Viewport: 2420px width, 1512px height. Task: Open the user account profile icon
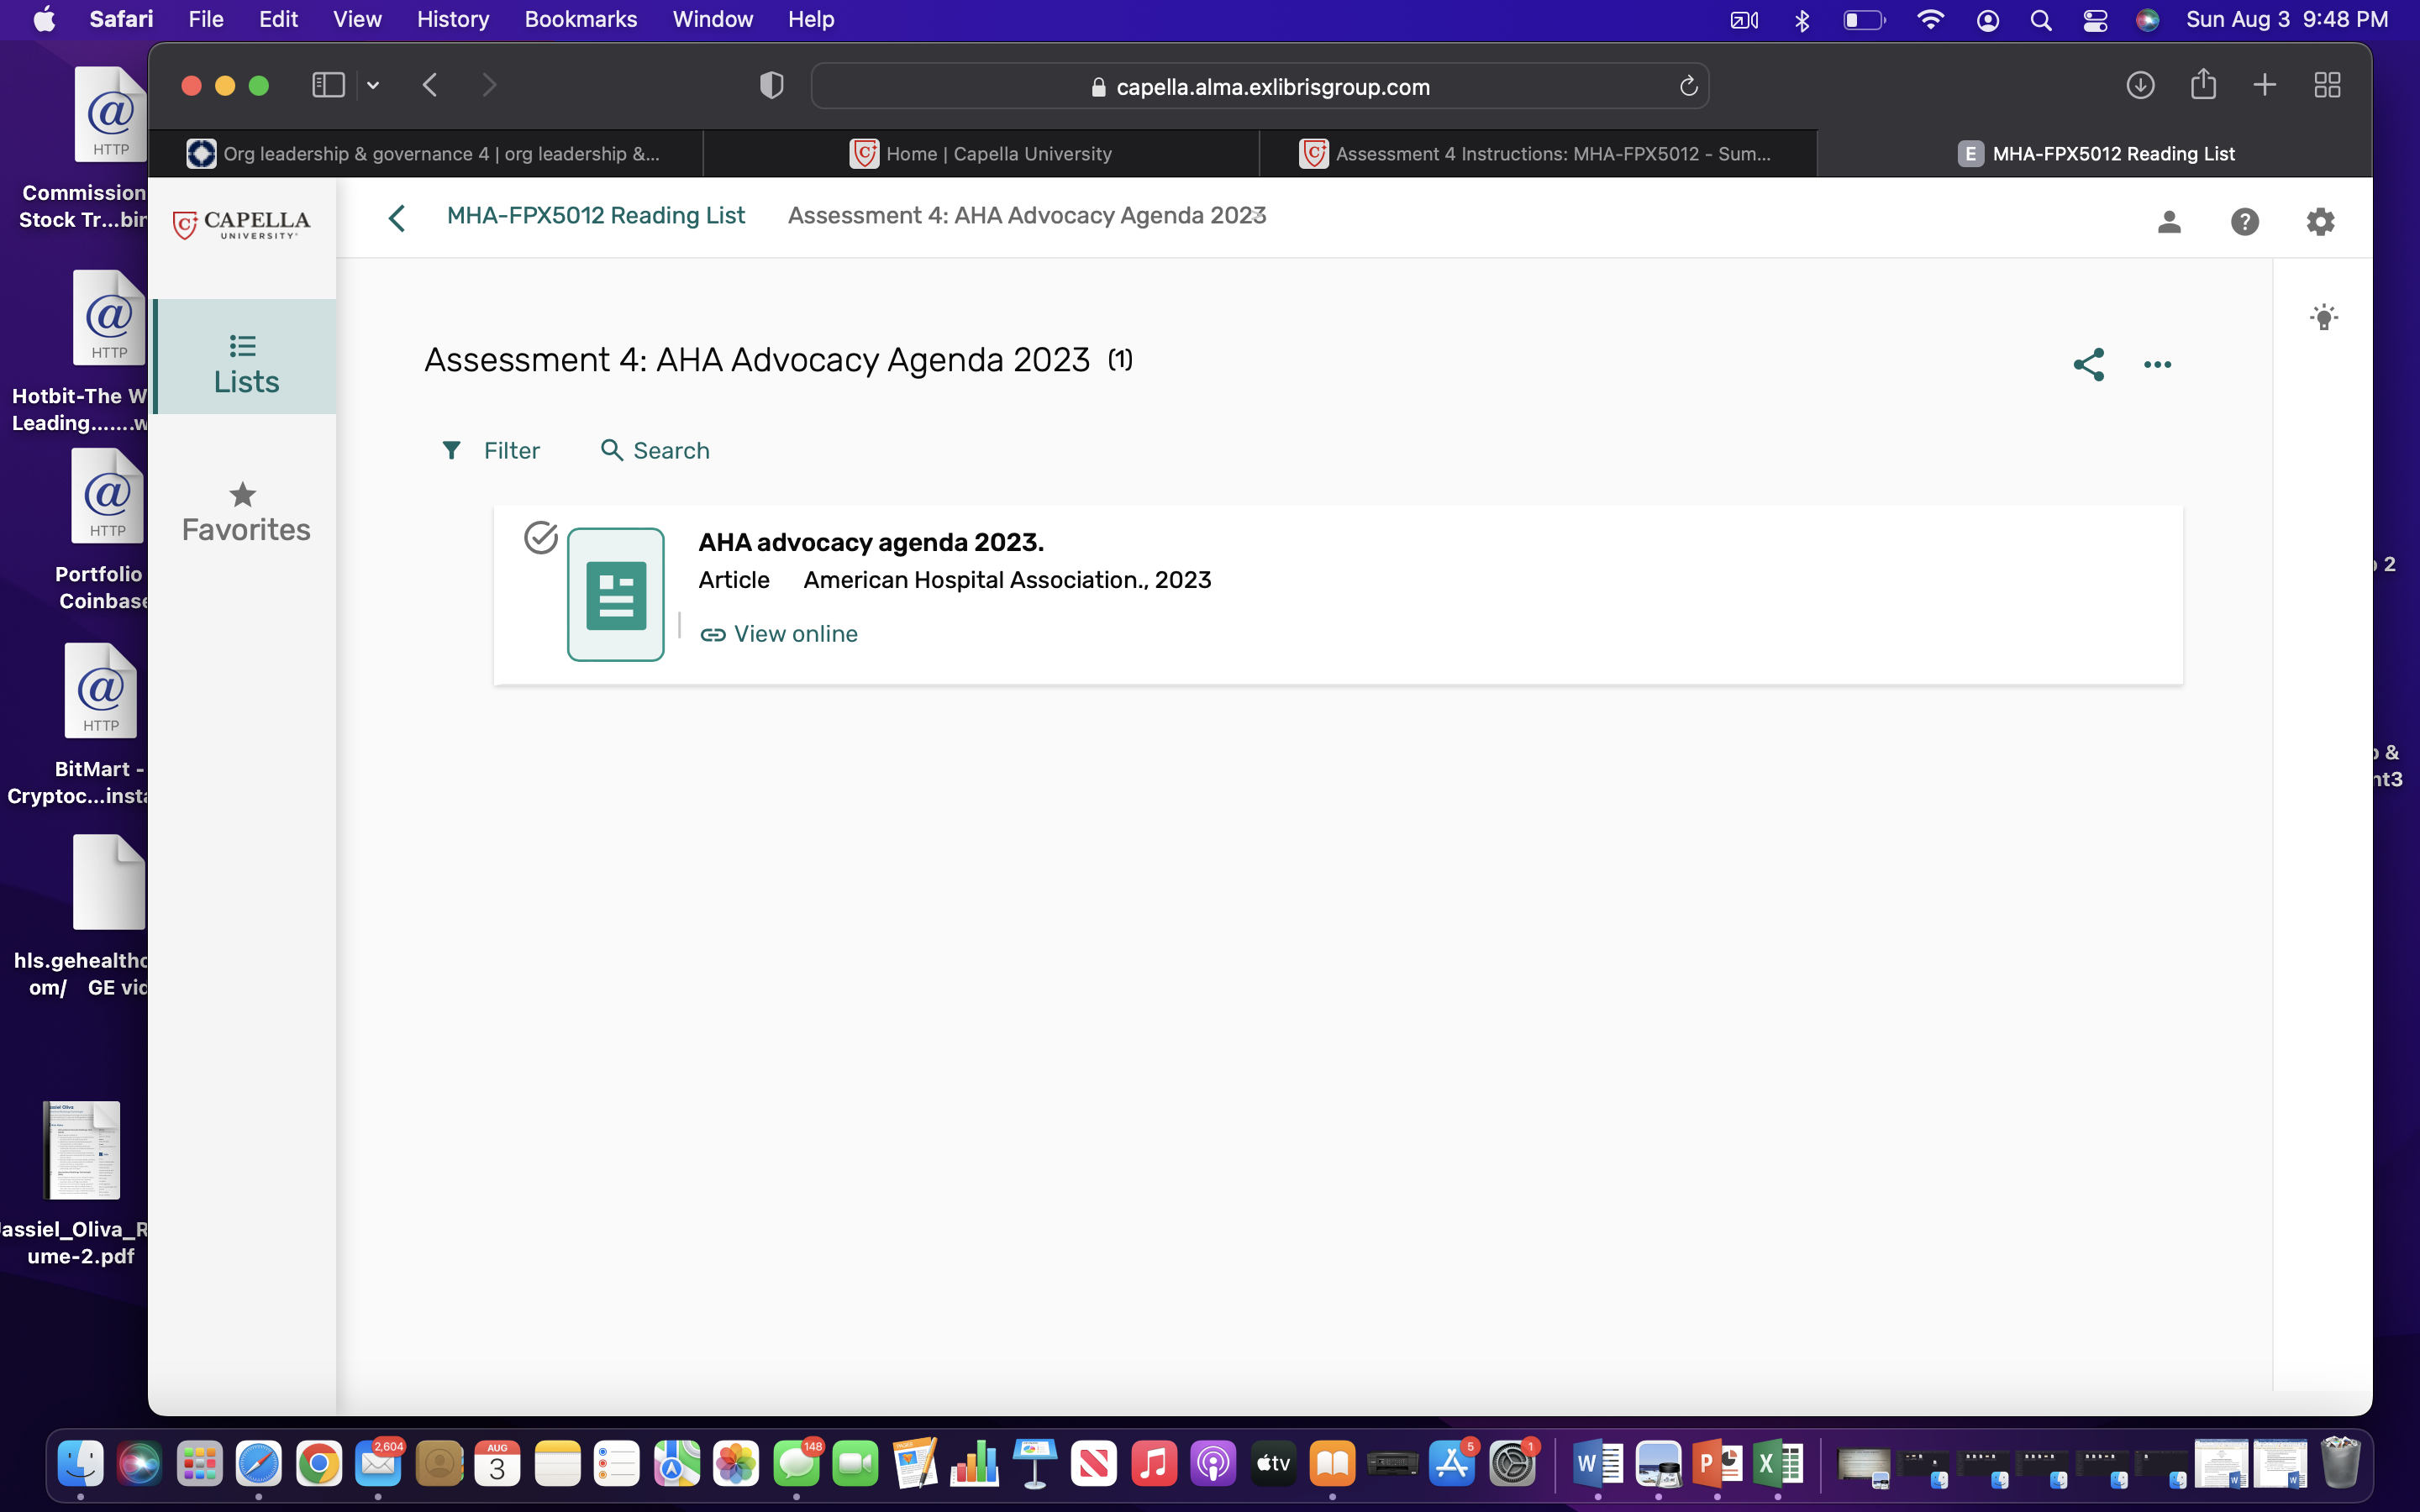[x=2169, y=221]
